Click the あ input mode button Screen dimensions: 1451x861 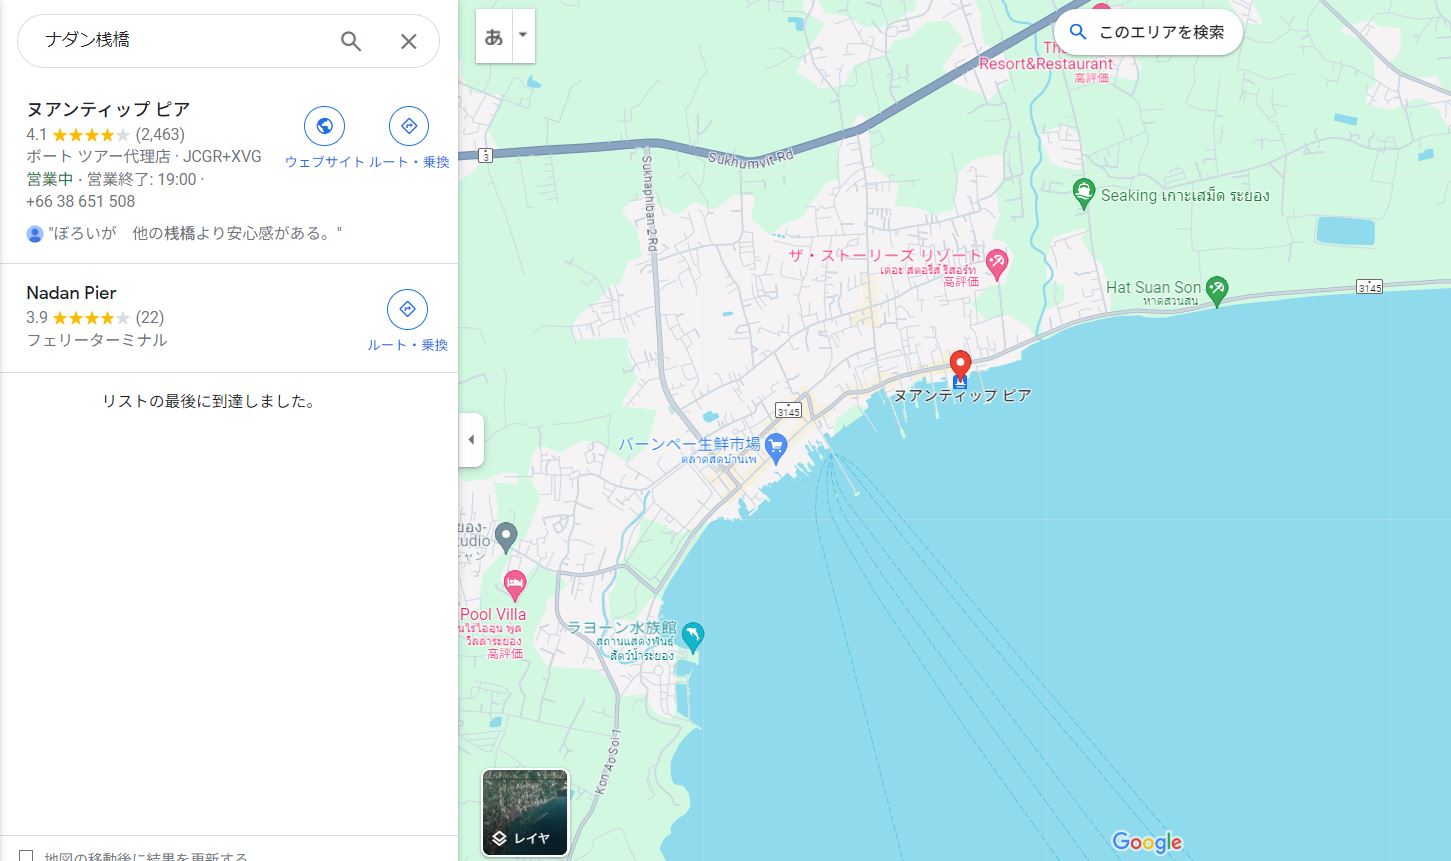pyautogui.click(x=493, y=37)
